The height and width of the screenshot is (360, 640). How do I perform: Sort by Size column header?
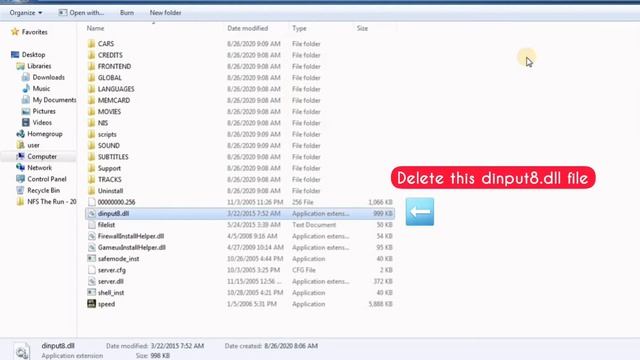click(362, 28)
